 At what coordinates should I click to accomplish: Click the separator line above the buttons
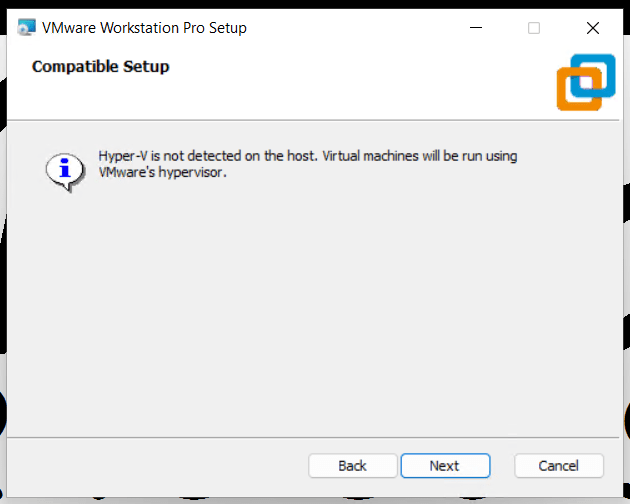click(x=315, y=437)
